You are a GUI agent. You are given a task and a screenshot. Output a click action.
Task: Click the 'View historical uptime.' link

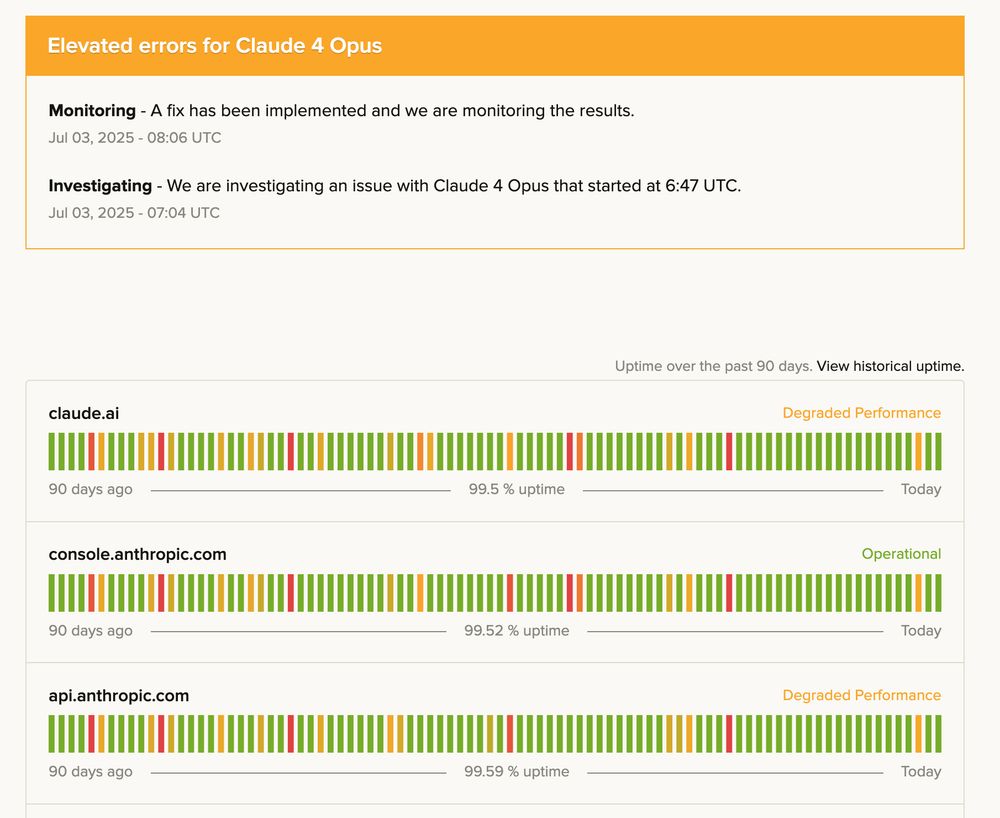click(890, 366)
